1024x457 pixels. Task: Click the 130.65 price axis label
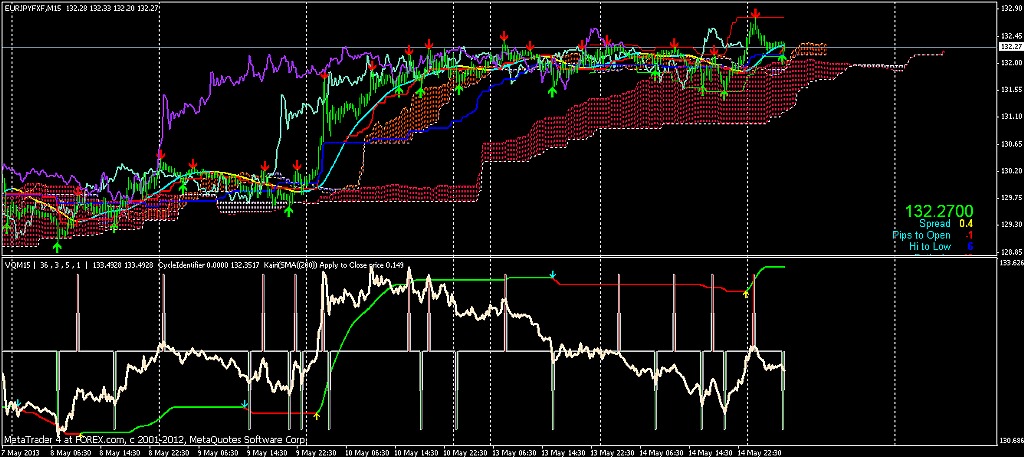(x=1010, y=144)
